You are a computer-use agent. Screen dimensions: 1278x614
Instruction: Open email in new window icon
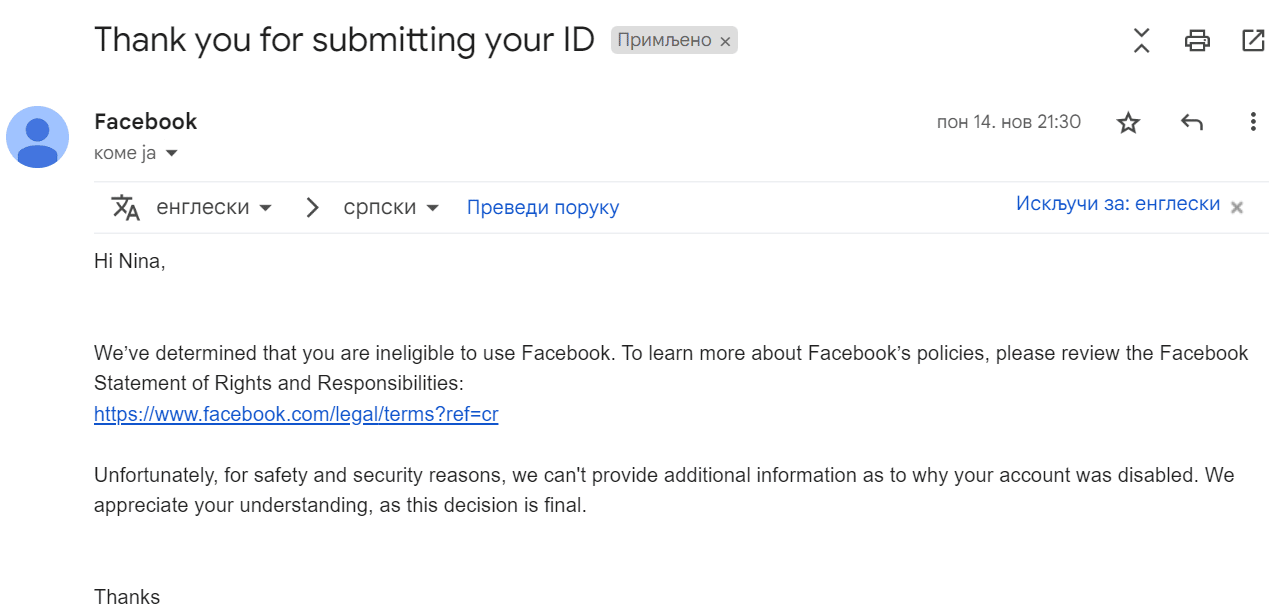click(x=1252, y=41)
